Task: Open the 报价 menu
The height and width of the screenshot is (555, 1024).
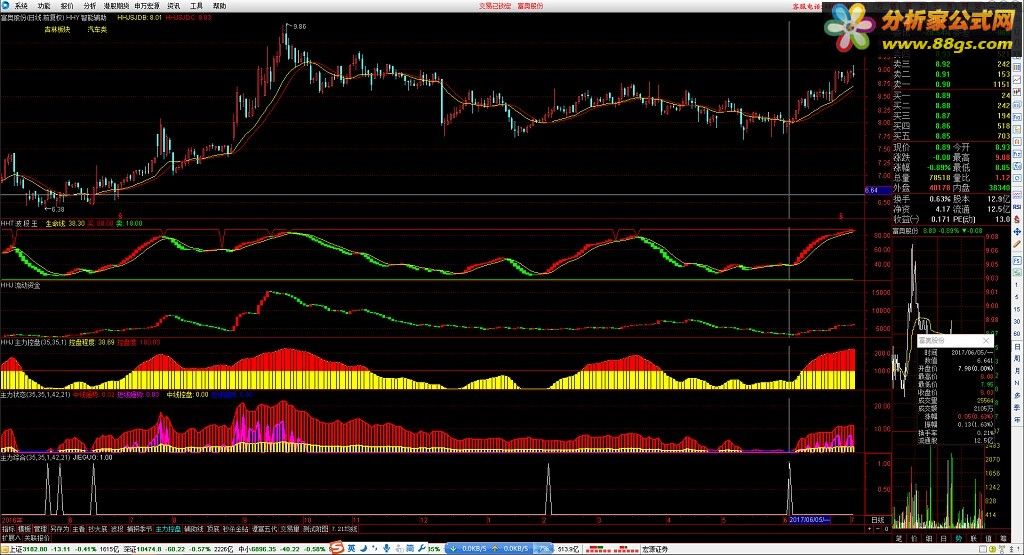Action: point(67,6)
